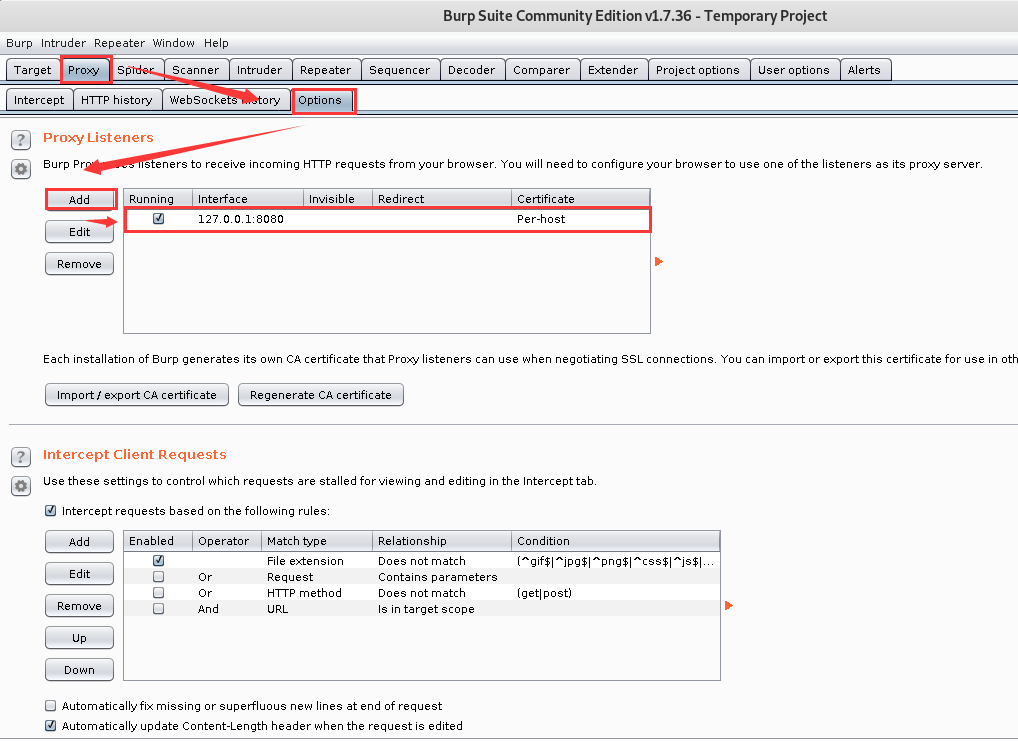Open Intercept Client Requests gear menu

tap(21, 486)
